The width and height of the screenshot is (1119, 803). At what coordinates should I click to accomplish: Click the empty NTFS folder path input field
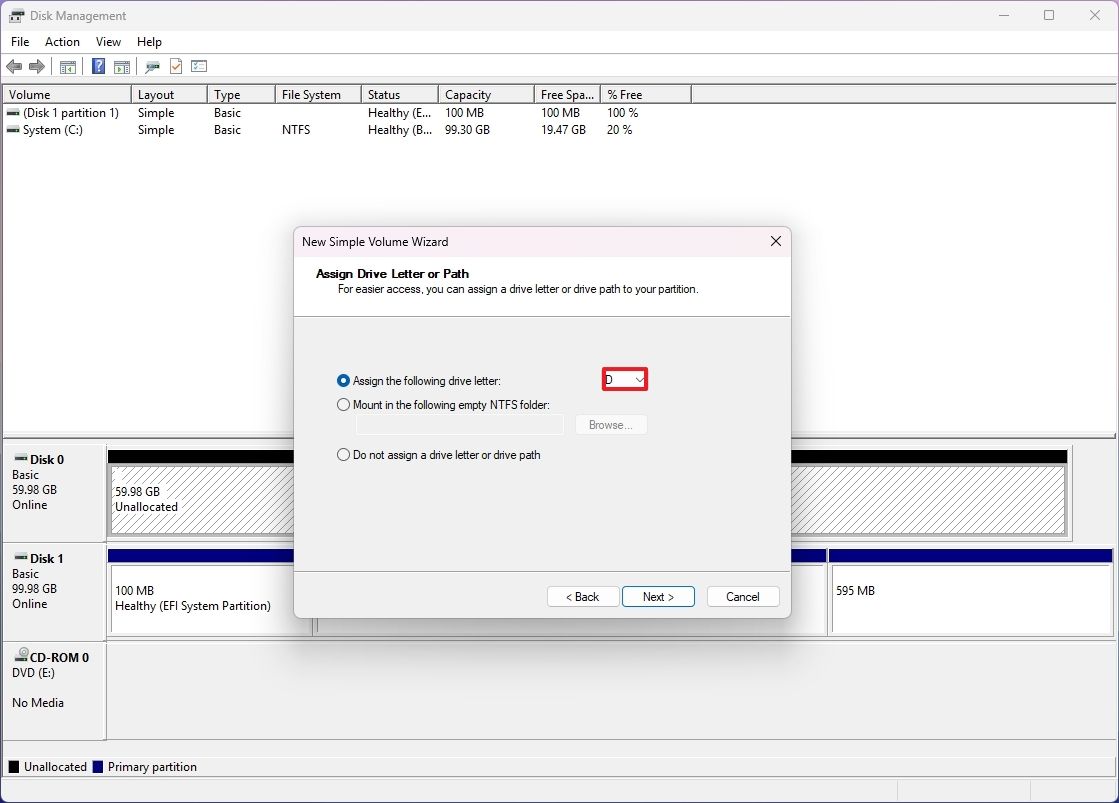(x=460, y=424)
